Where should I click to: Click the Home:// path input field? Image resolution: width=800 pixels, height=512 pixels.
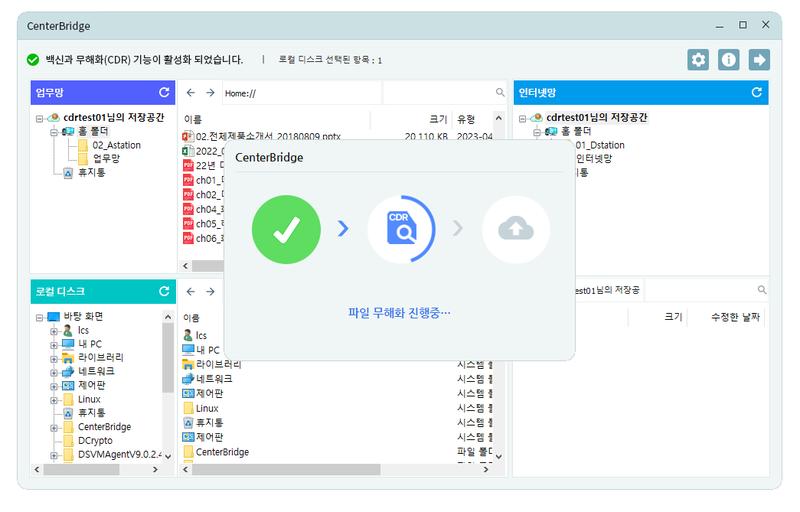[x=300, y=93]
